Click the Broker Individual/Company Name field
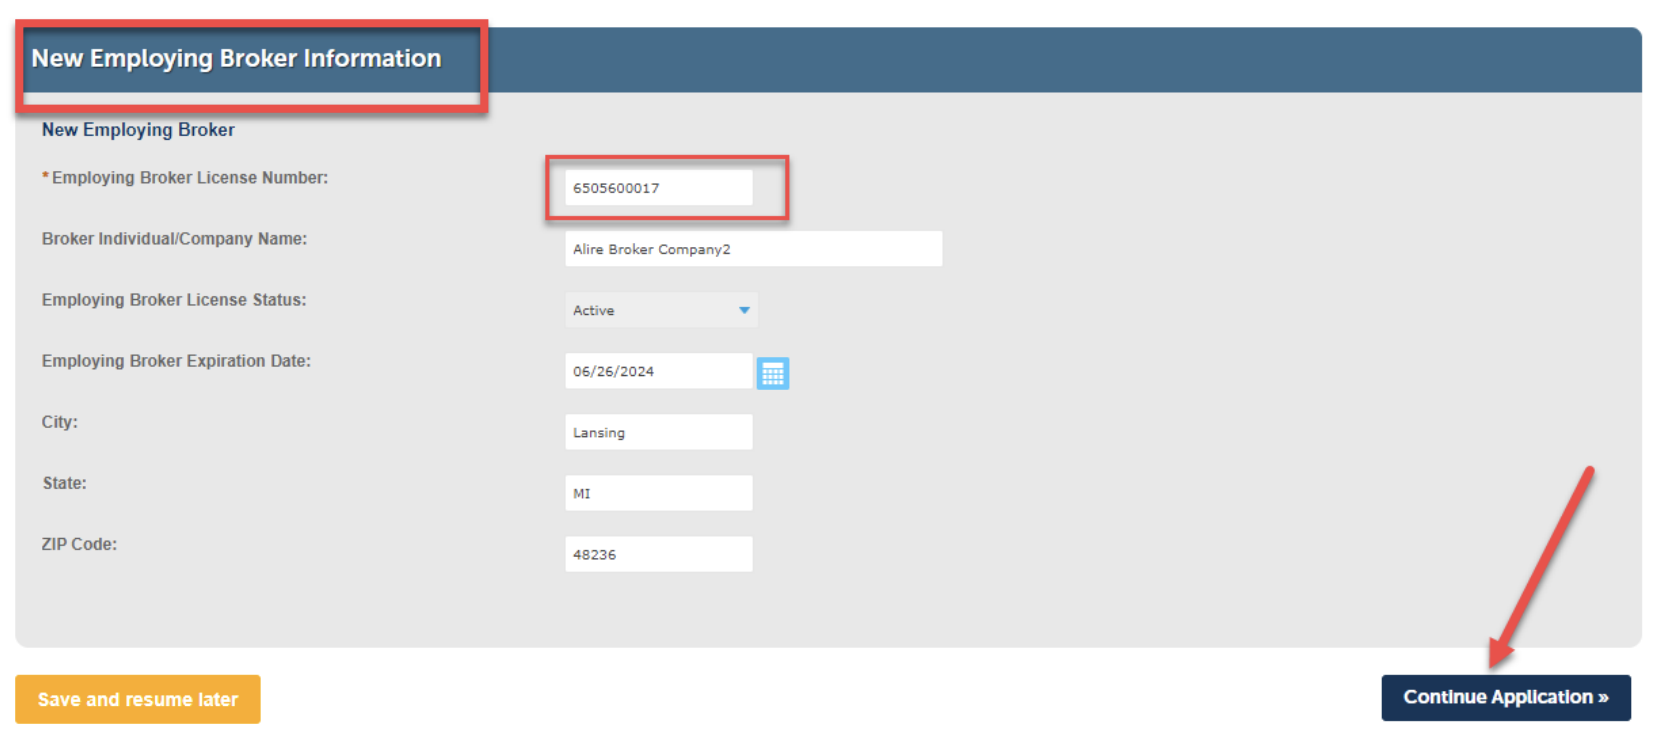This screenshot has width=1656, height=746. tap(754, 249)
